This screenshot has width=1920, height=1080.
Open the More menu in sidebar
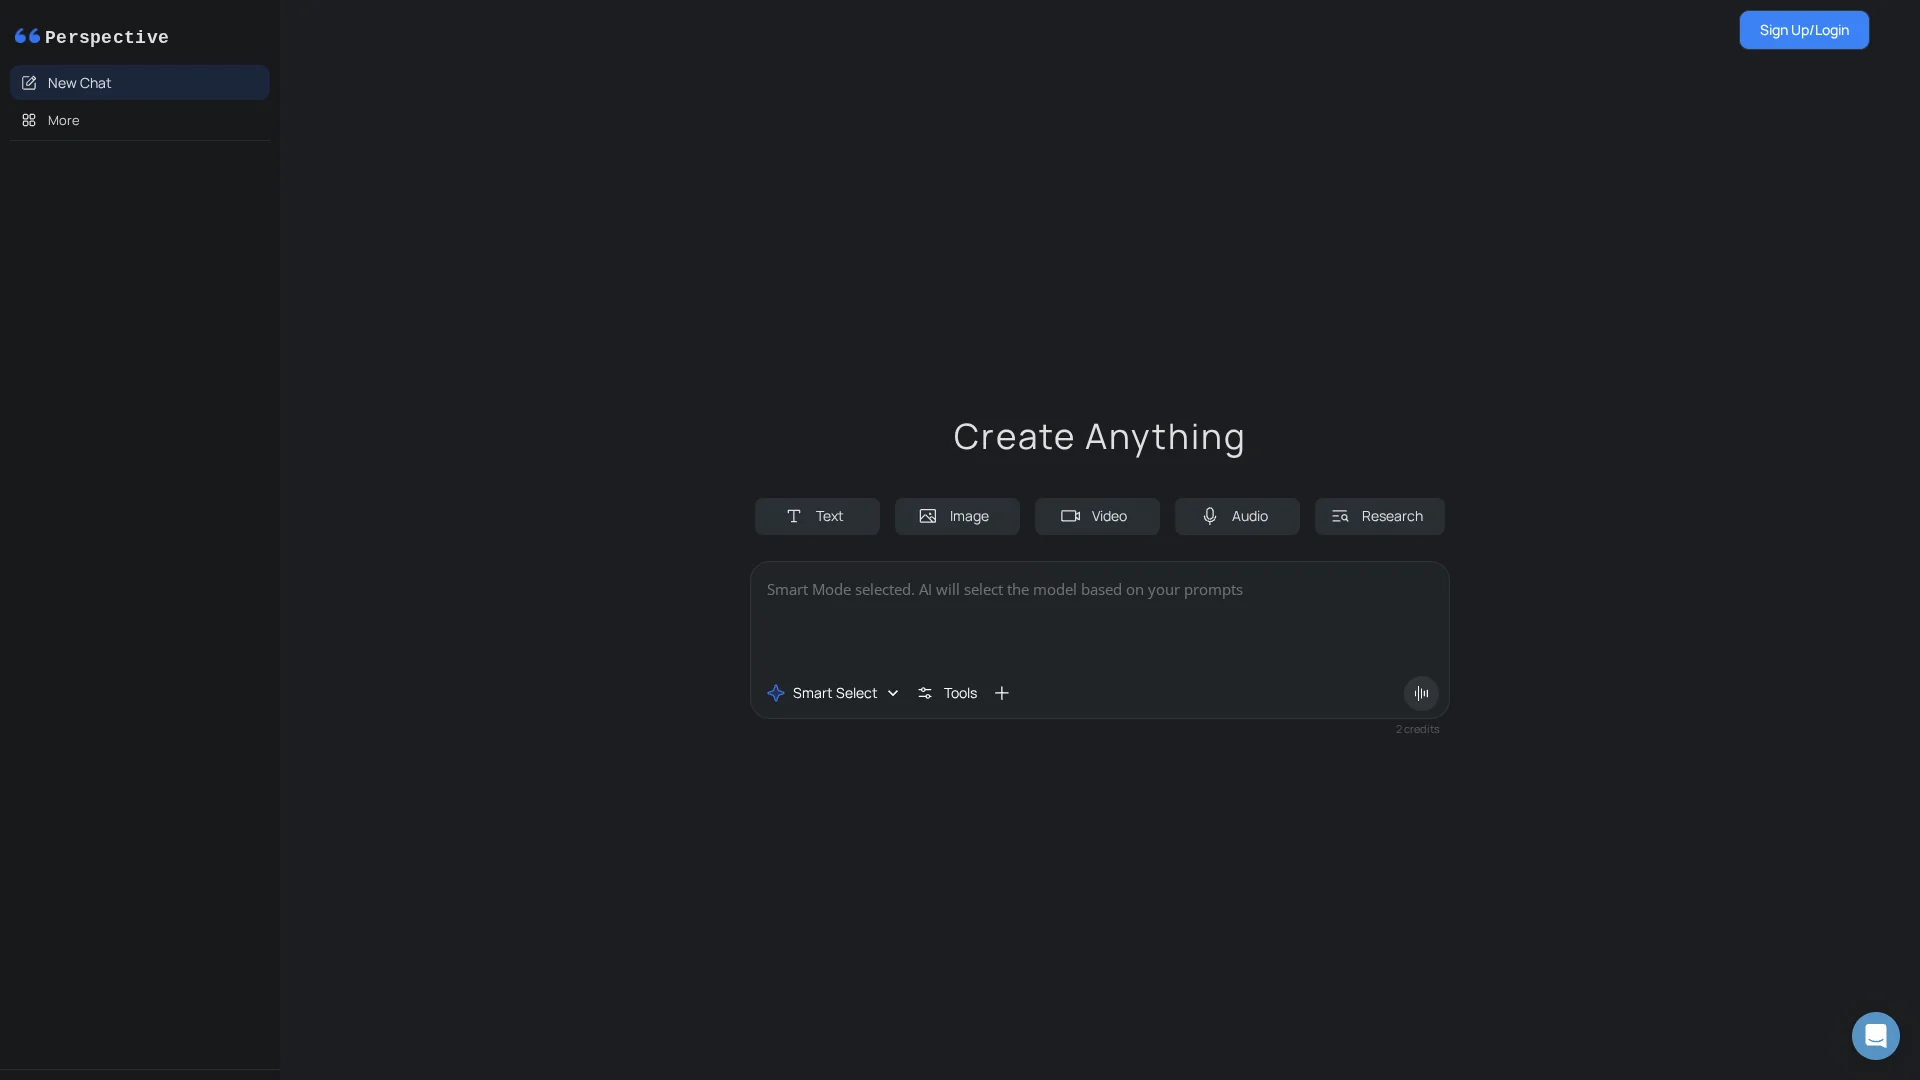point(140,120)
